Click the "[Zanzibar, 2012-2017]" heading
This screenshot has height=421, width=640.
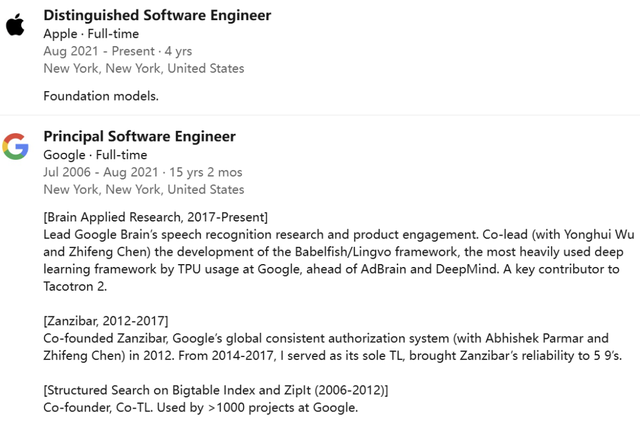click(x=105, y=321)
